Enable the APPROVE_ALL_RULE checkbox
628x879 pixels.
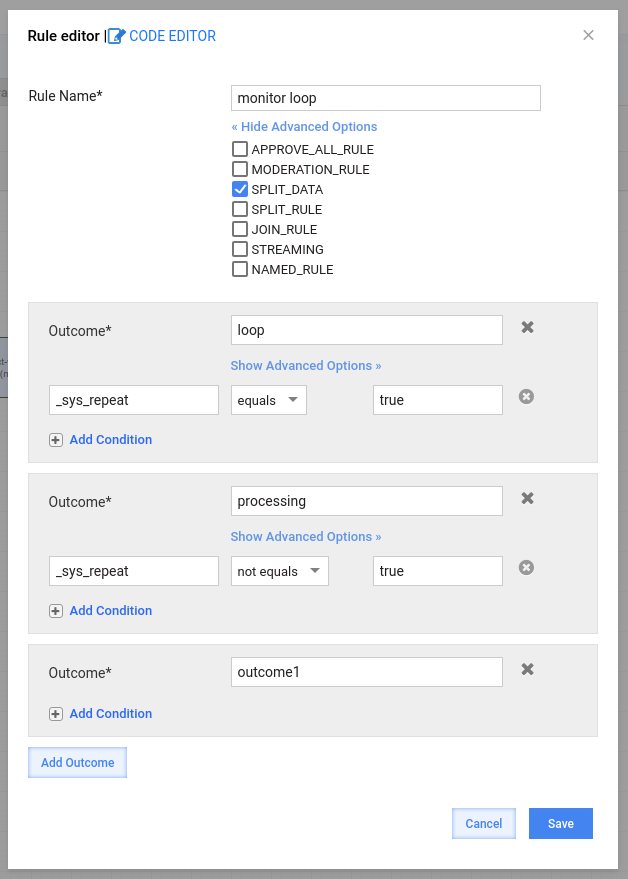click(240, 149)
